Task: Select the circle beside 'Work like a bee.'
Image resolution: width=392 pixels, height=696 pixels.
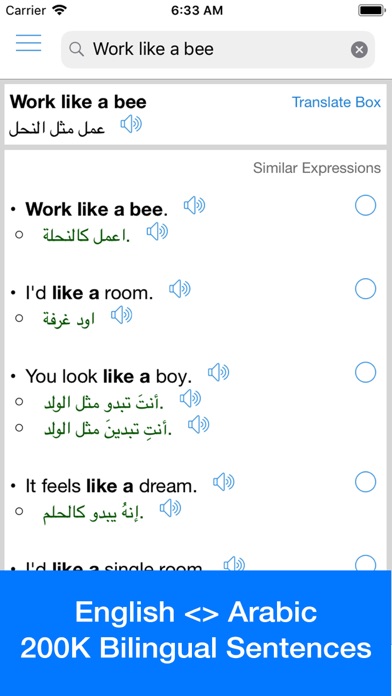Action: (x=365, y=205)
